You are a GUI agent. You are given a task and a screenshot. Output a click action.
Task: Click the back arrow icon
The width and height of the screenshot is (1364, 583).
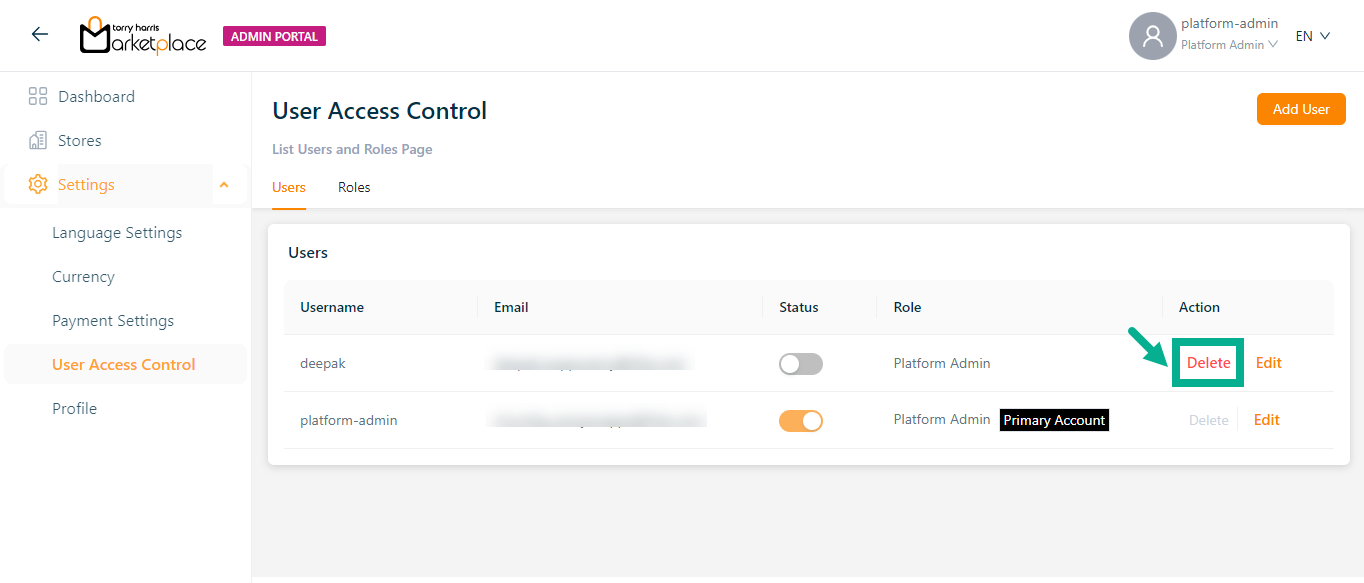coord(40,35)
